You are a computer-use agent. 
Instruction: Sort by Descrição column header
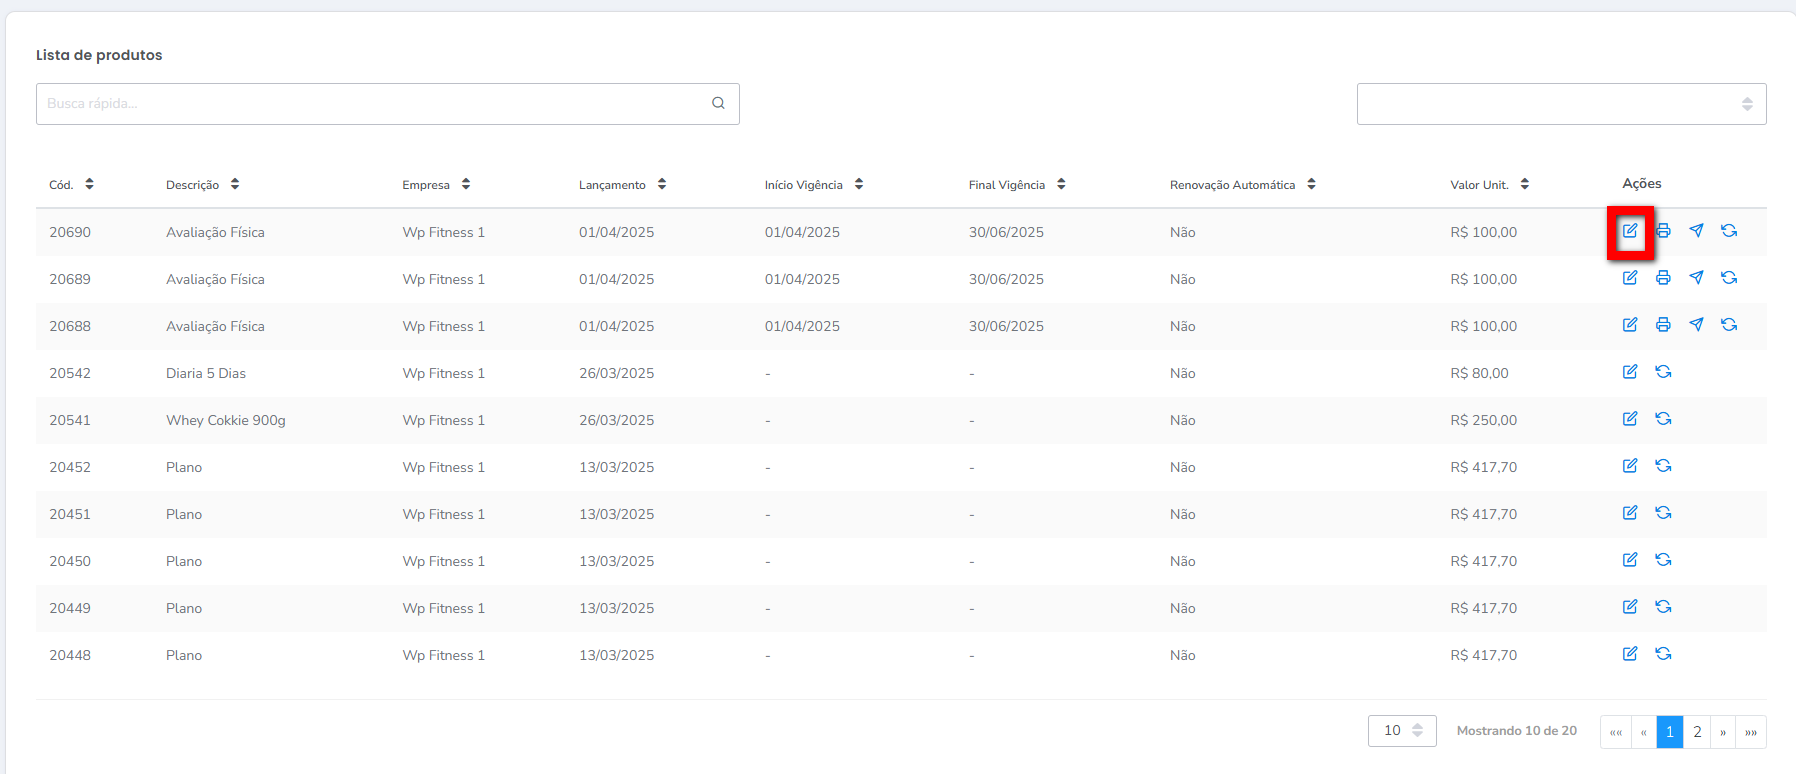click(235, 184)
